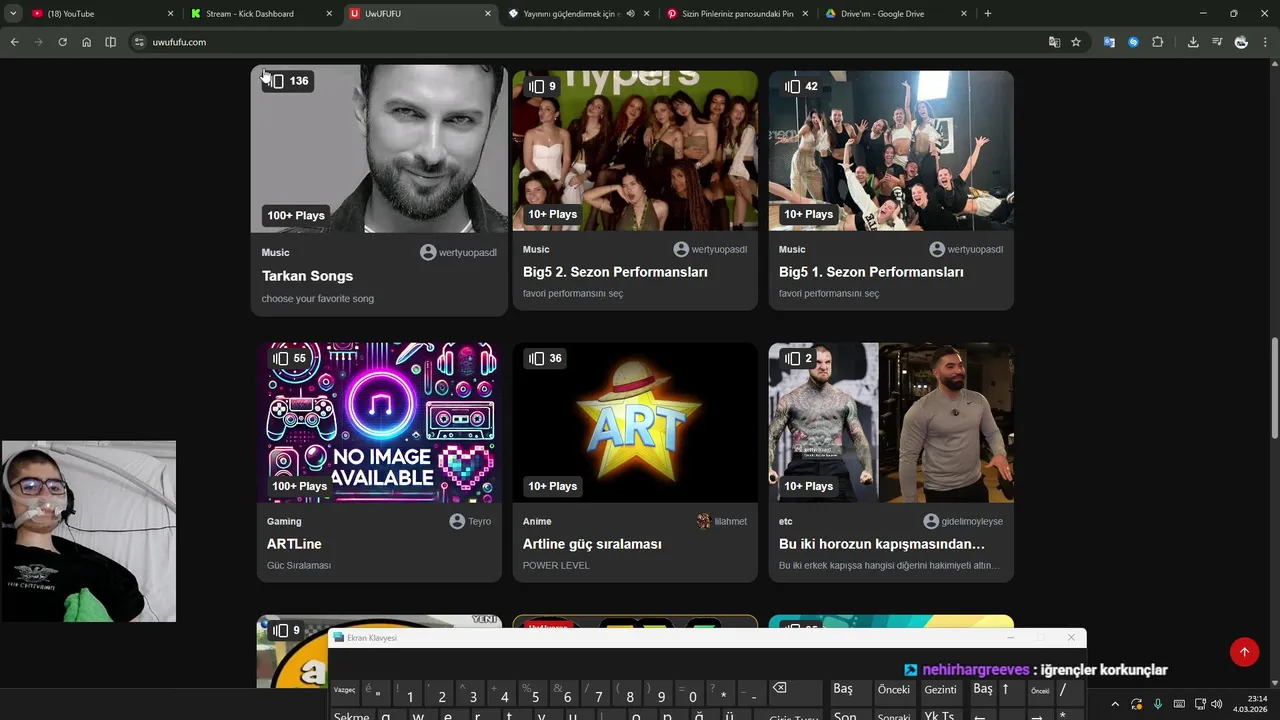
Task: Open the volume tray icon
Action: (1216, 705)
